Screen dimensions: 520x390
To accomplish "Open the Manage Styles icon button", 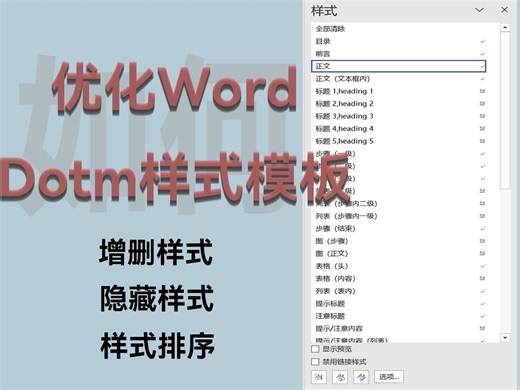I will (x=361, y=377).
